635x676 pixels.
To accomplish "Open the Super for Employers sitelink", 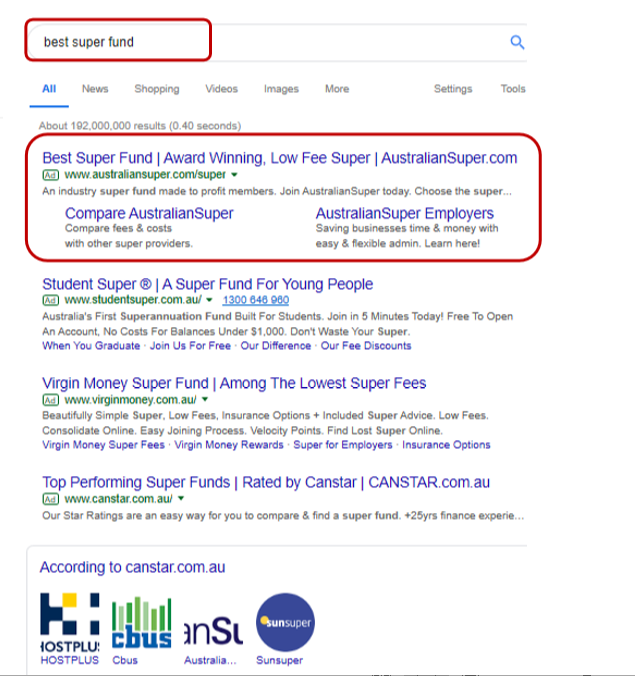I will coord(343,445).
